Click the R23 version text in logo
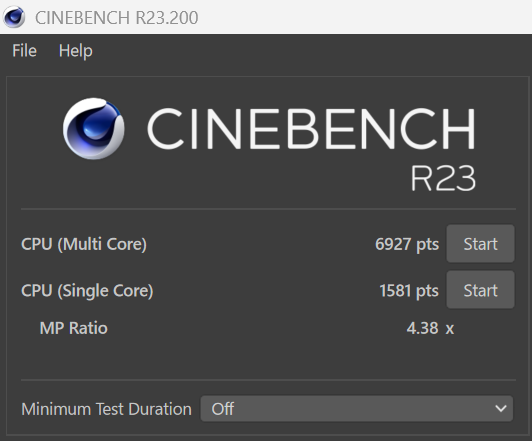 coord(443,178)
